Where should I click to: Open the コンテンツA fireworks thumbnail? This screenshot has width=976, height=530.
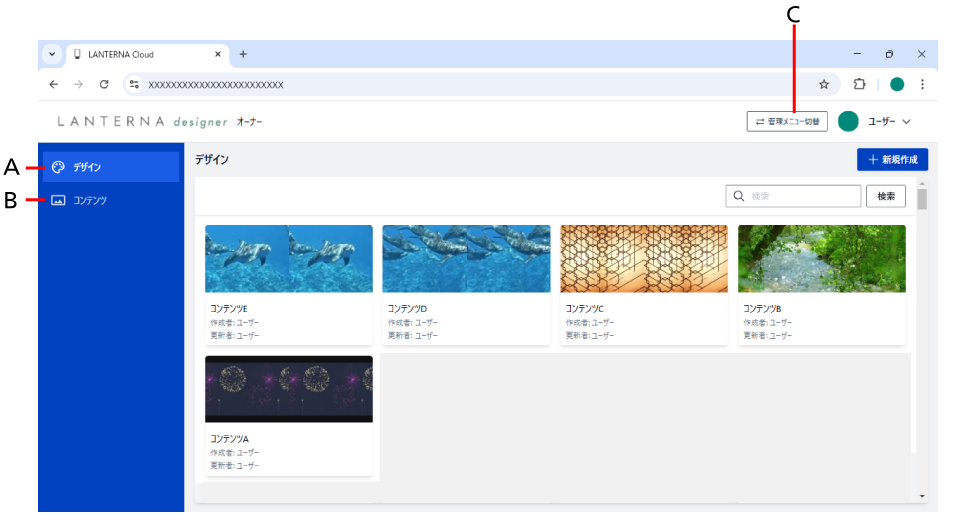tap(289, 389)
